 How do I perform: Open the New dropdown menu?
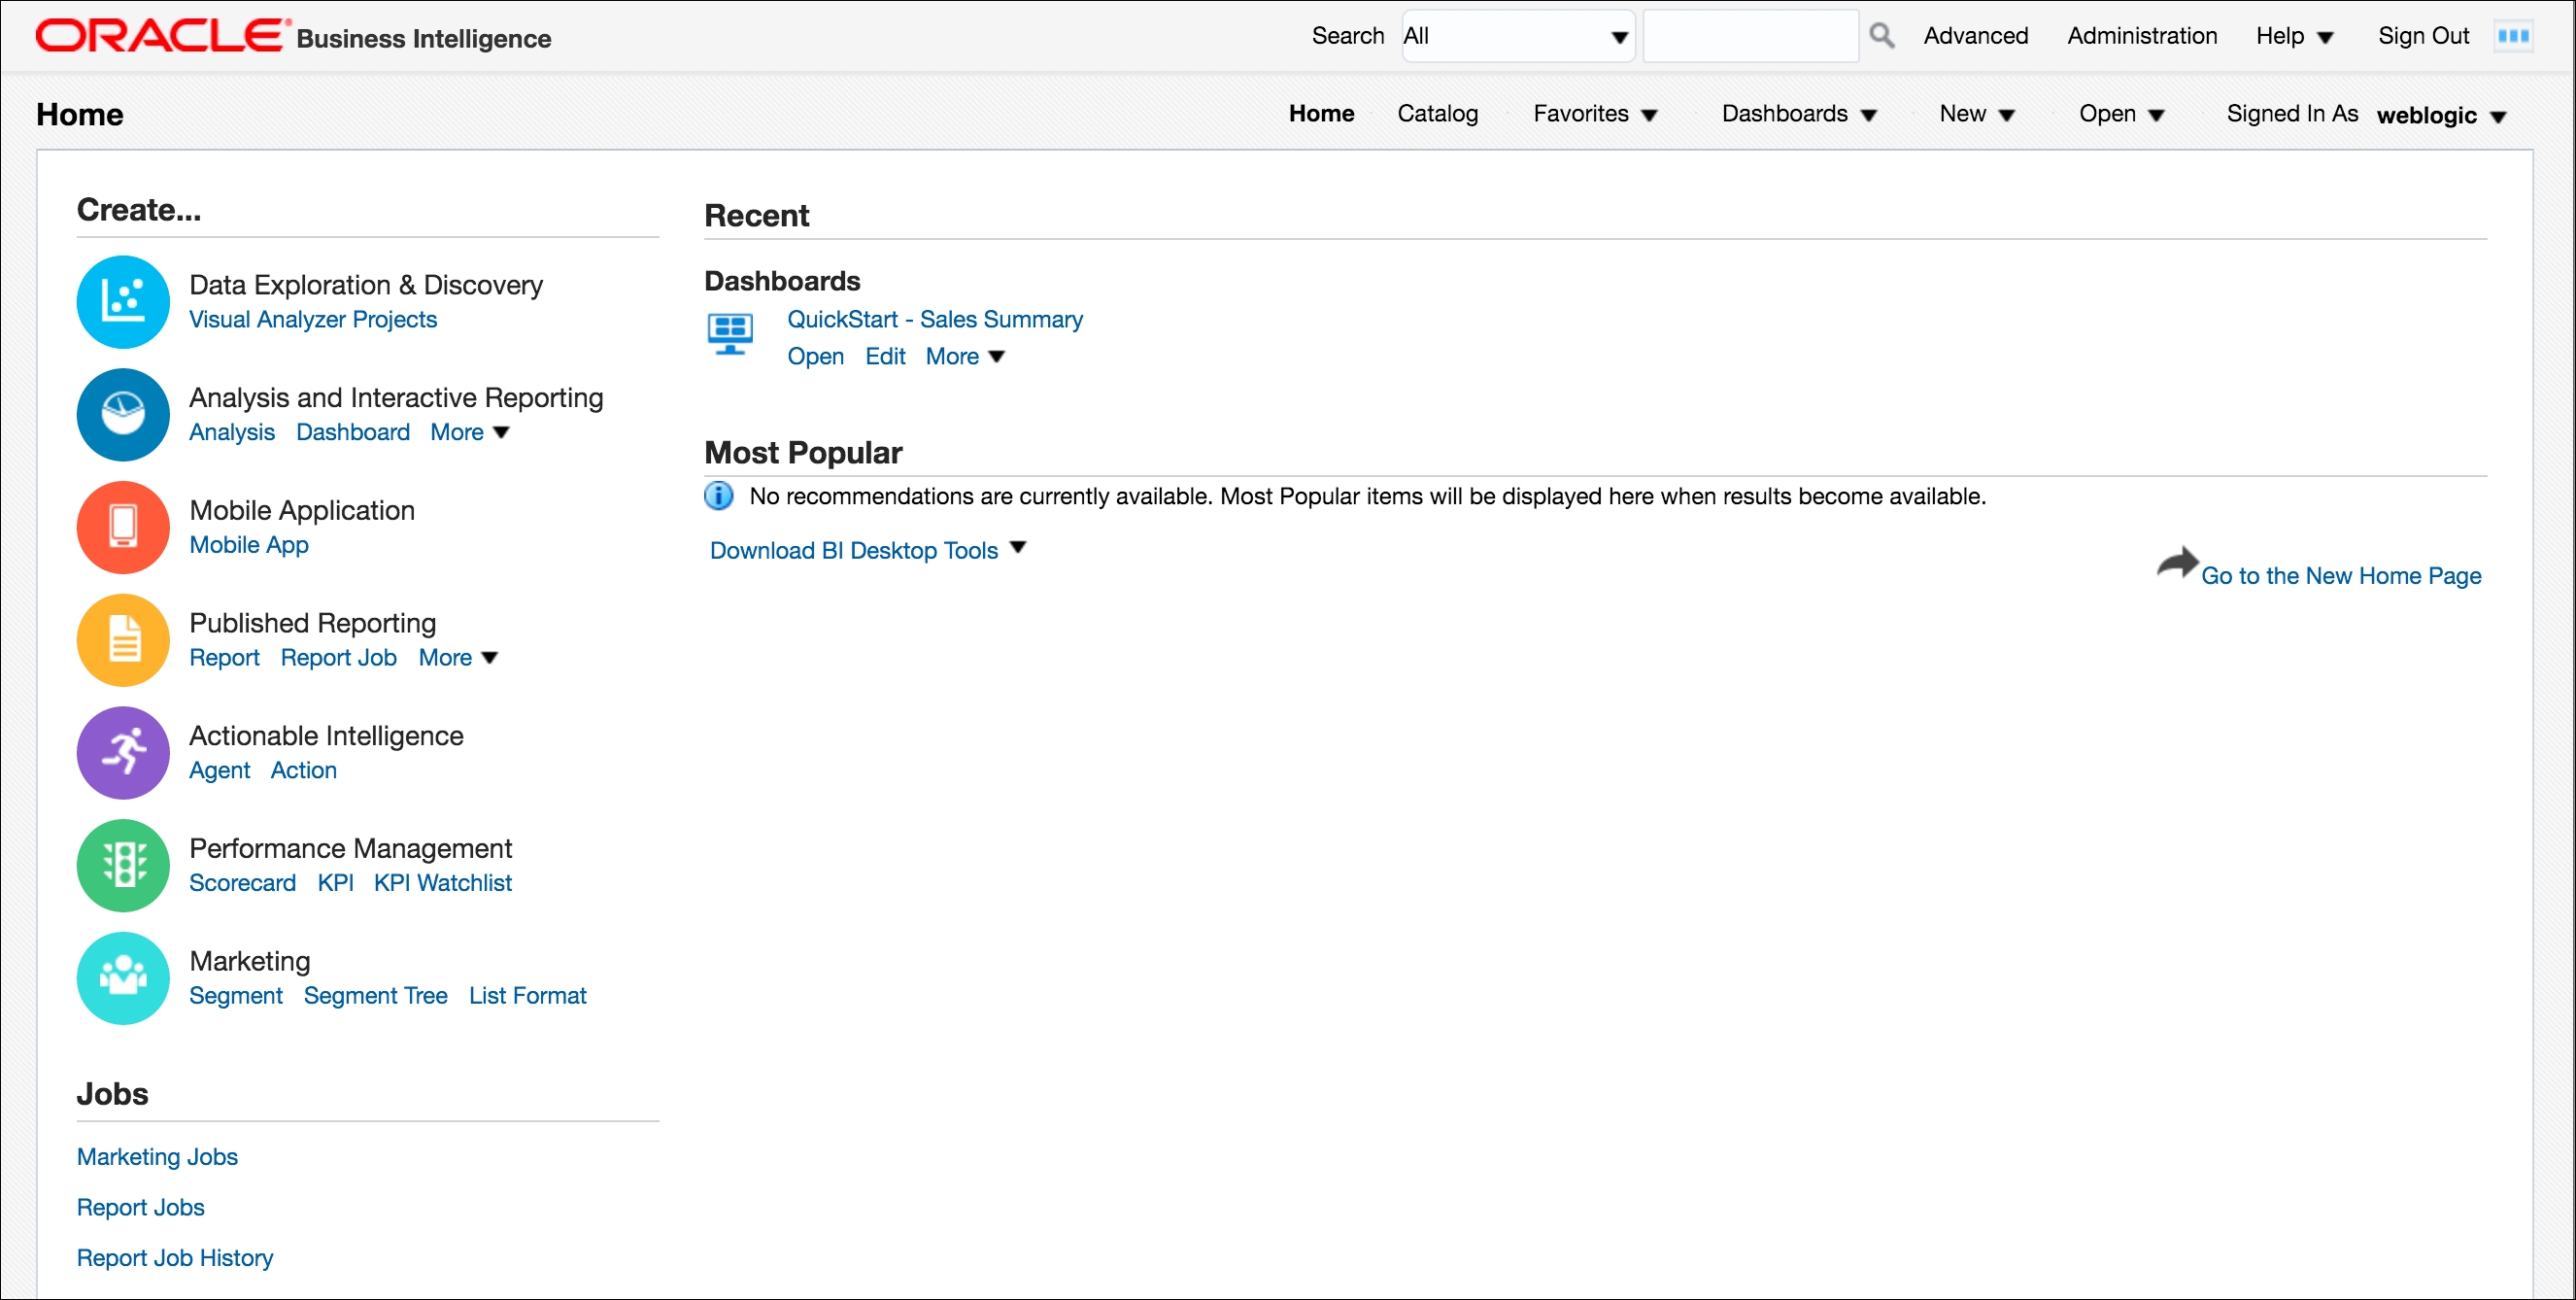point(1976,114)
